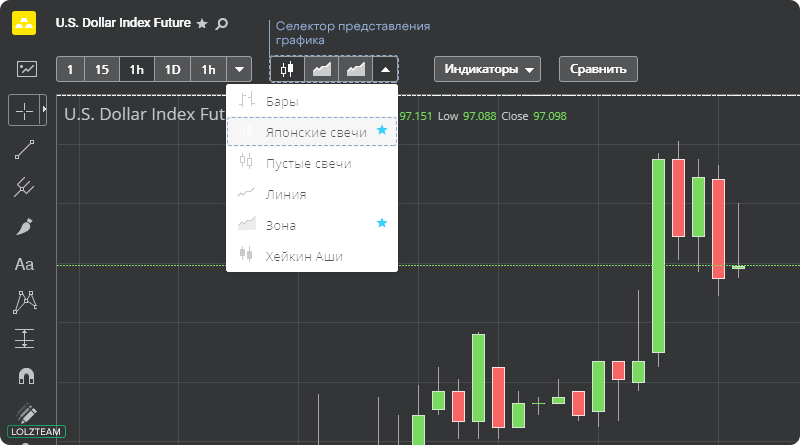This screenshot has width=800, height=445.
Task: Select the trend line drawing tool
Action: pos(24,150)
